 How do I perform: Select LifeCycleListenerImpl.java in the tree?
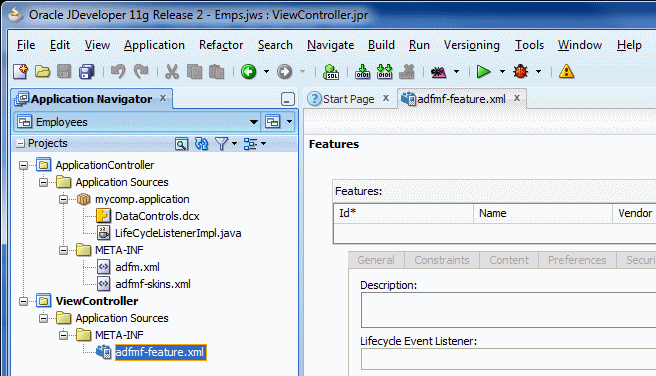click(x=178, y=233)
